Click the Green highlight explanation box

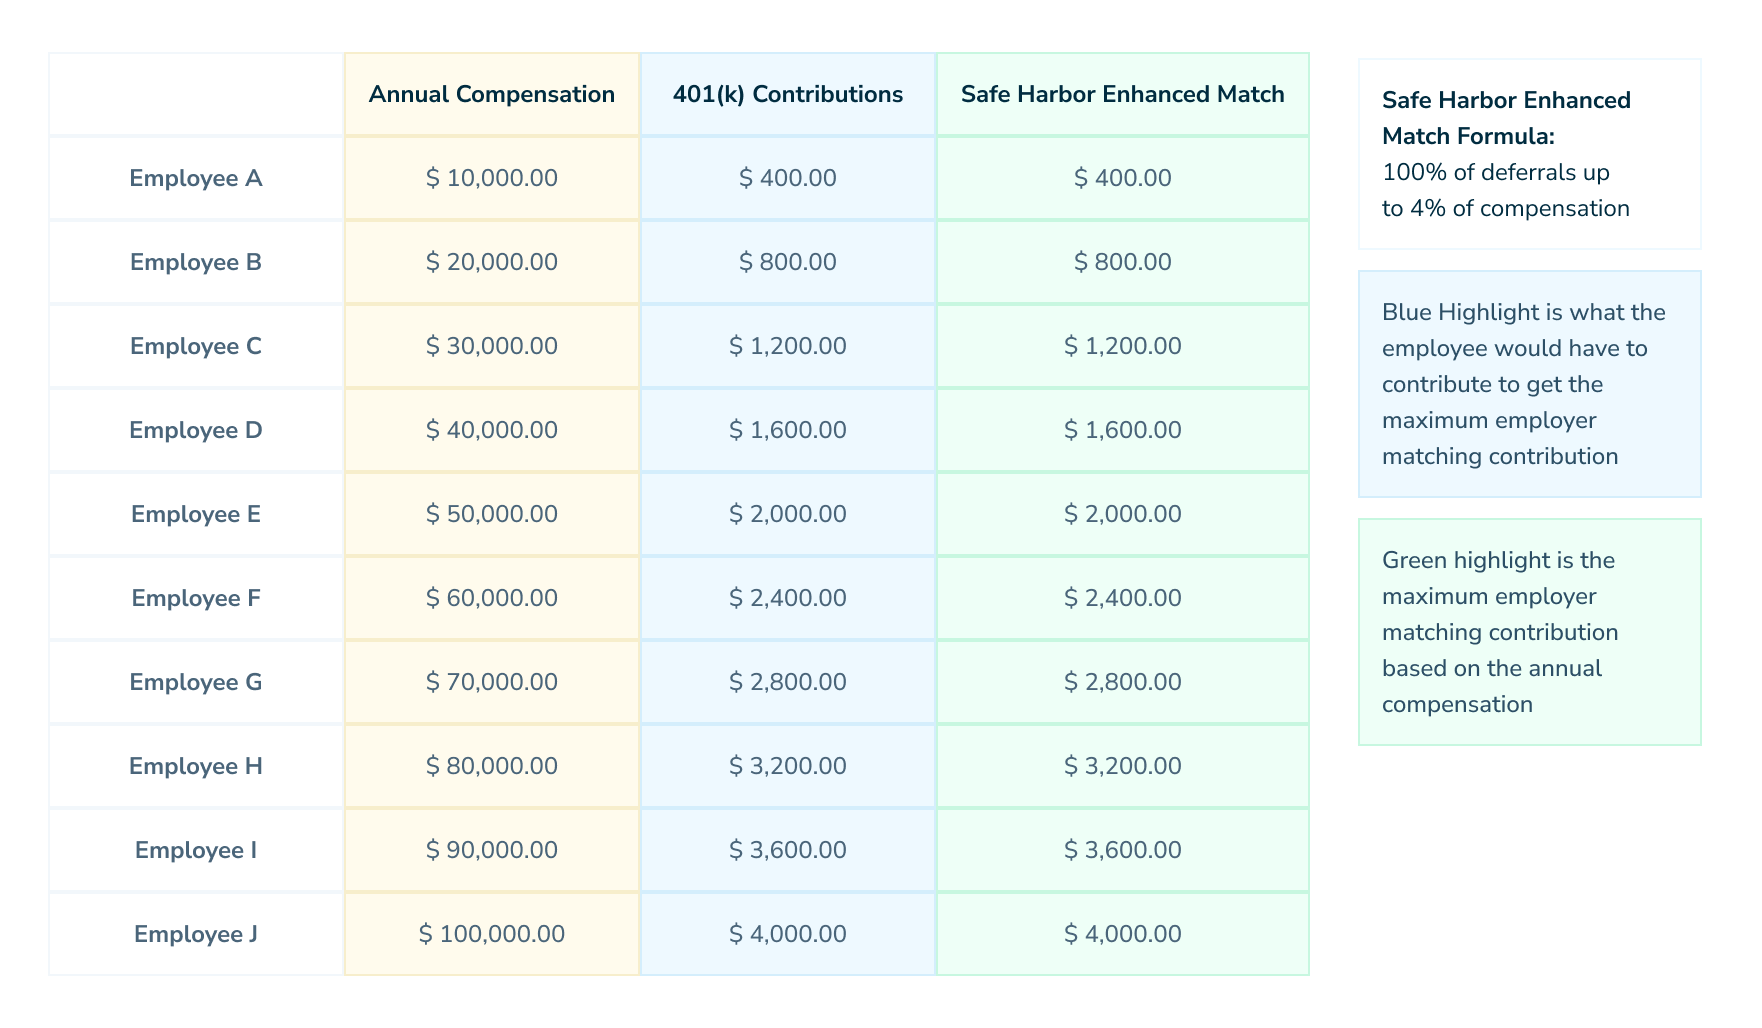pyautogui.click(x=1529, y=632)
